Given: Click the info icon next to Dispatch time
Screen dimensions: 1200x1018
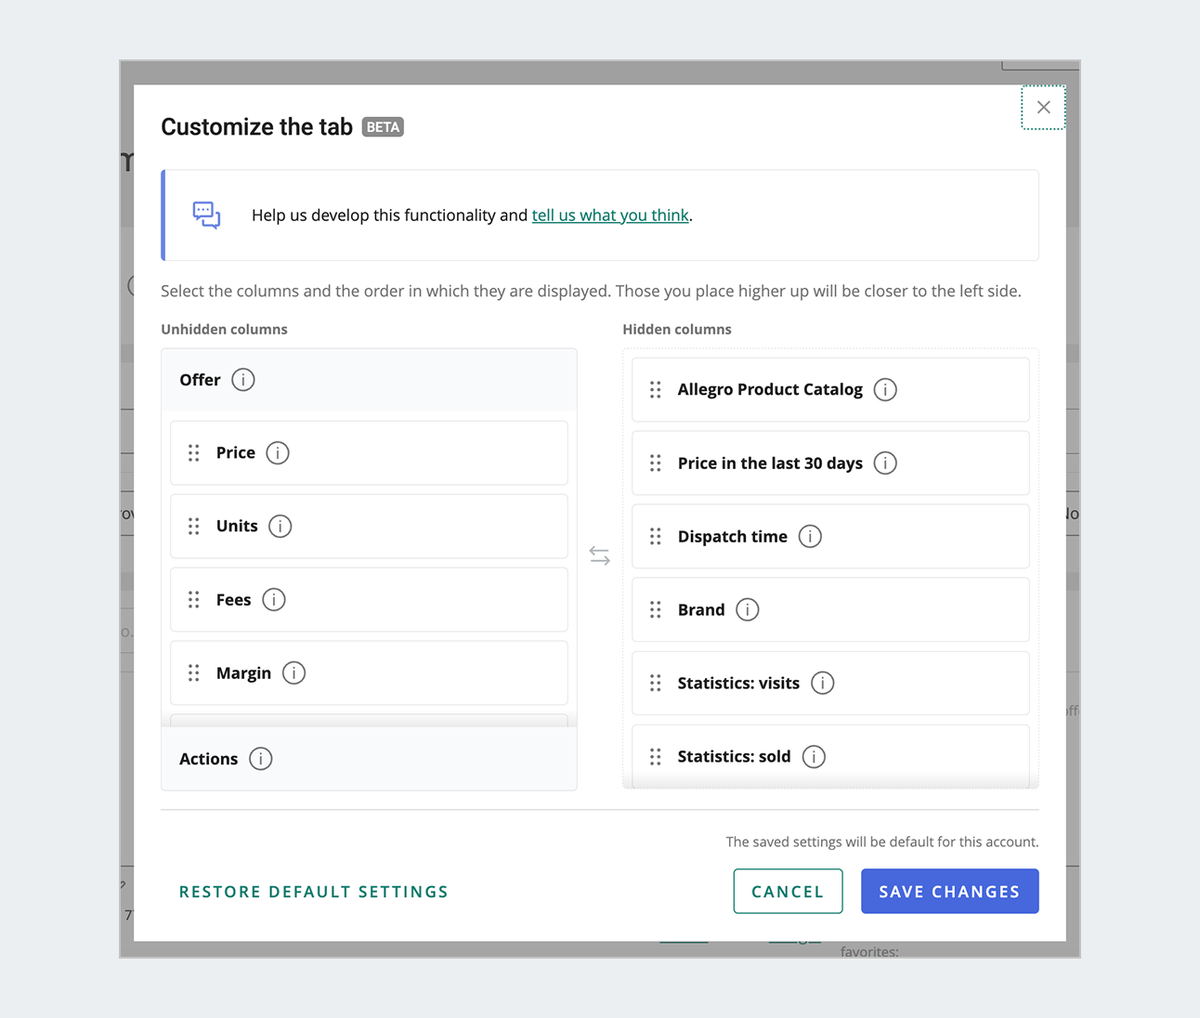Looking at the screenshot, I should pos(810,536).
